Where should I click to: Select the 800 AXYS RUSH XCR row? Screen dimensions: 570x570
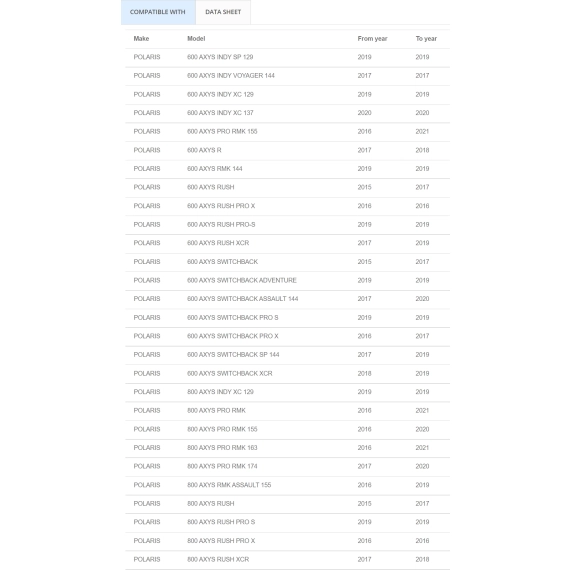[x=287, y=559]
